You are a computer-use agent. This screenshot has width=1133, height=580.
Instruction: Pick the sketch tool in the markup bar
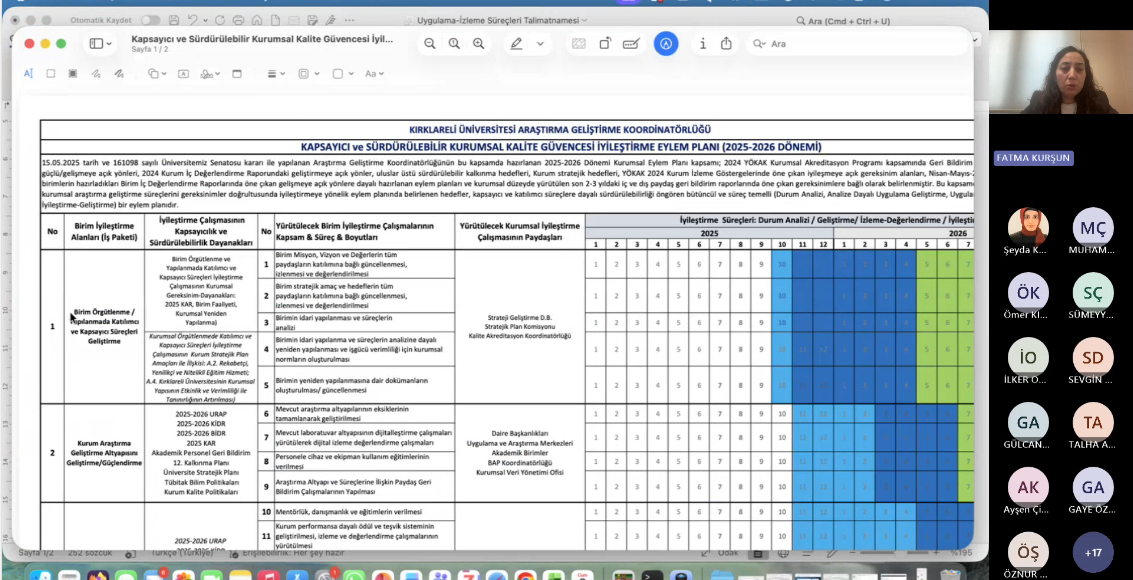pyautogui.click(x=96, y=74)
